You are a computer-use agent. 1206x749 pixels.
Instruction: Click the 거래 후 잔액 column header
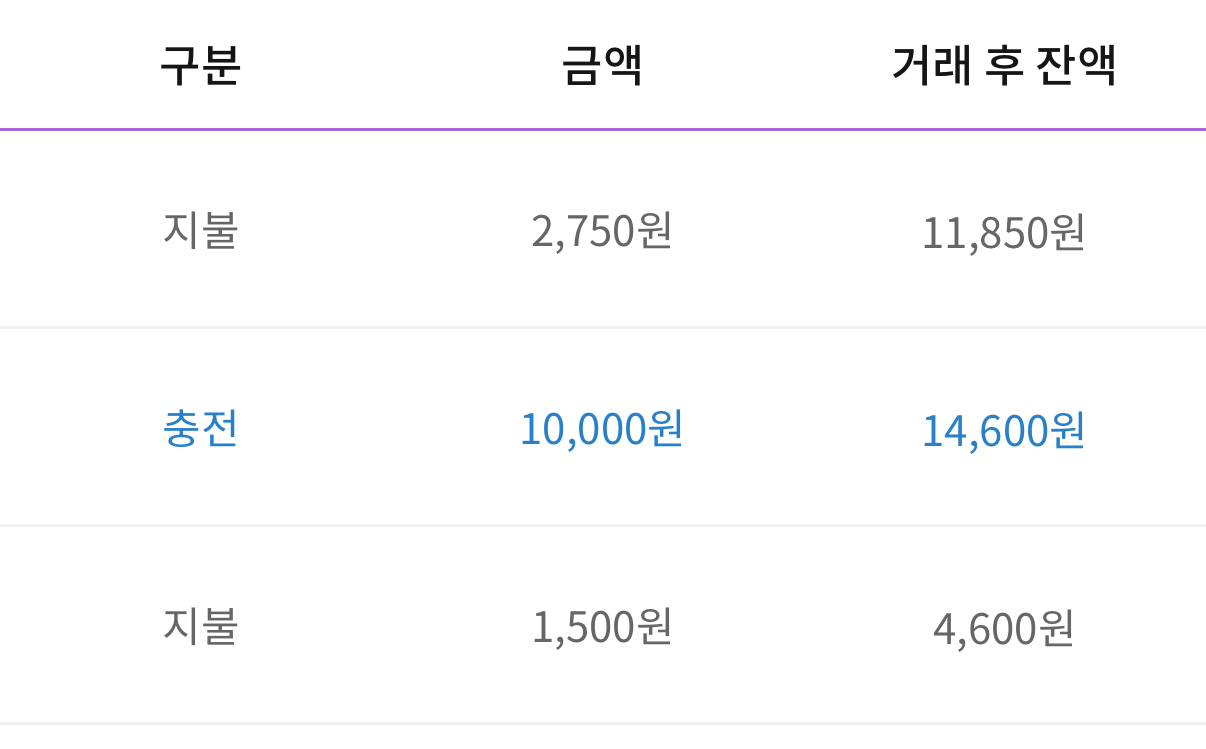(1003, 66)
